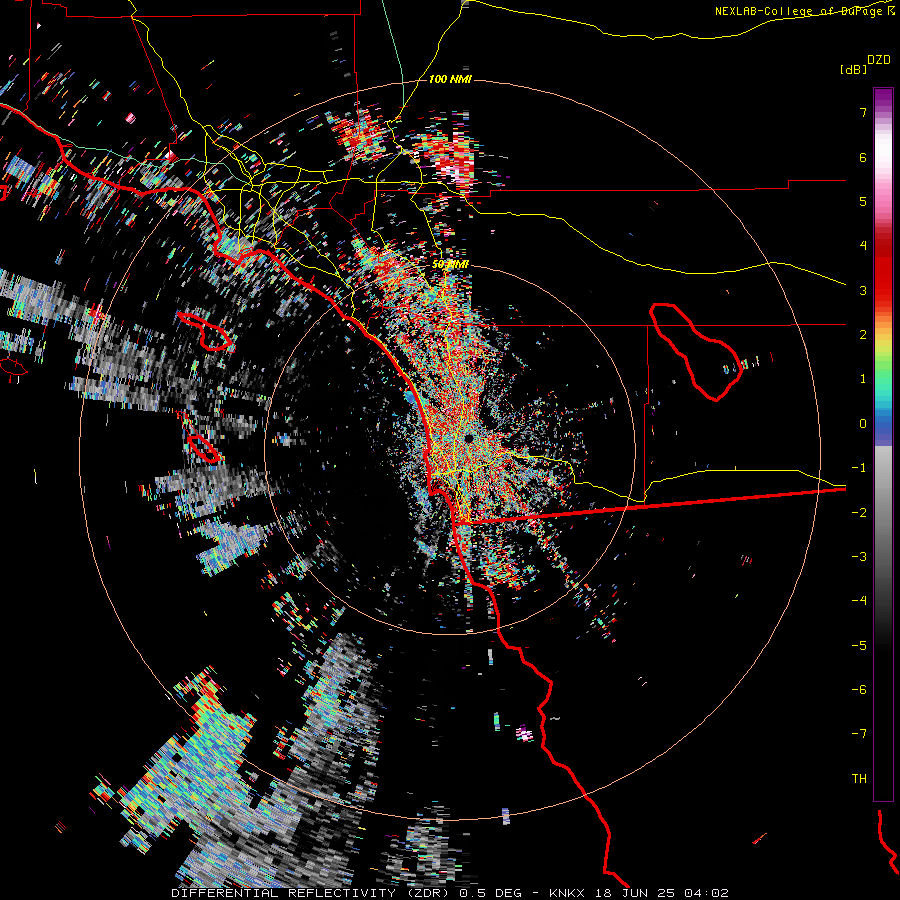This screenshot has width=900, height=900.
Task: Click the 100 NMI range ring label
Action: click(x=450, y=79)
